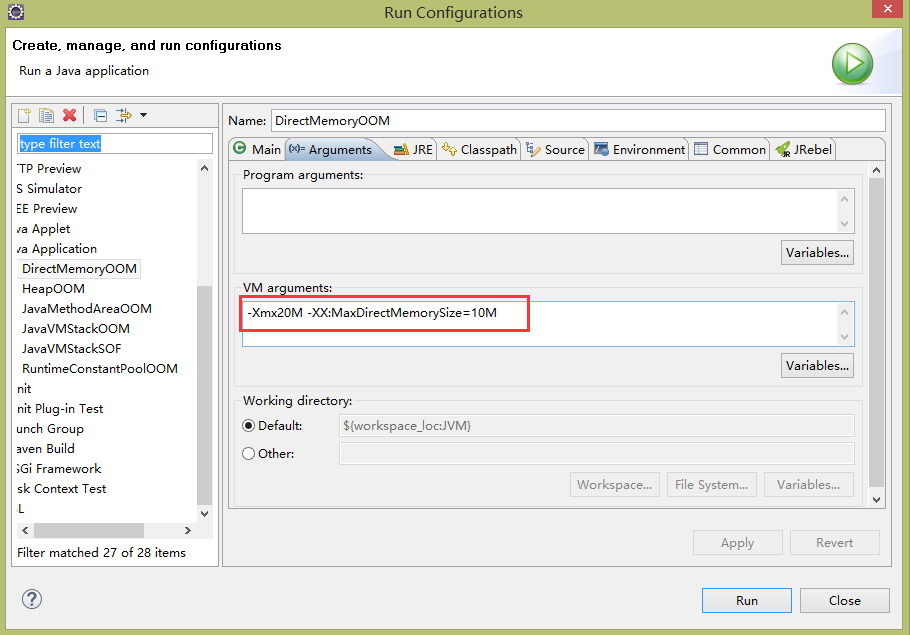
Task: Select the Default working directory radio button
Action: (x=248, y=425)
